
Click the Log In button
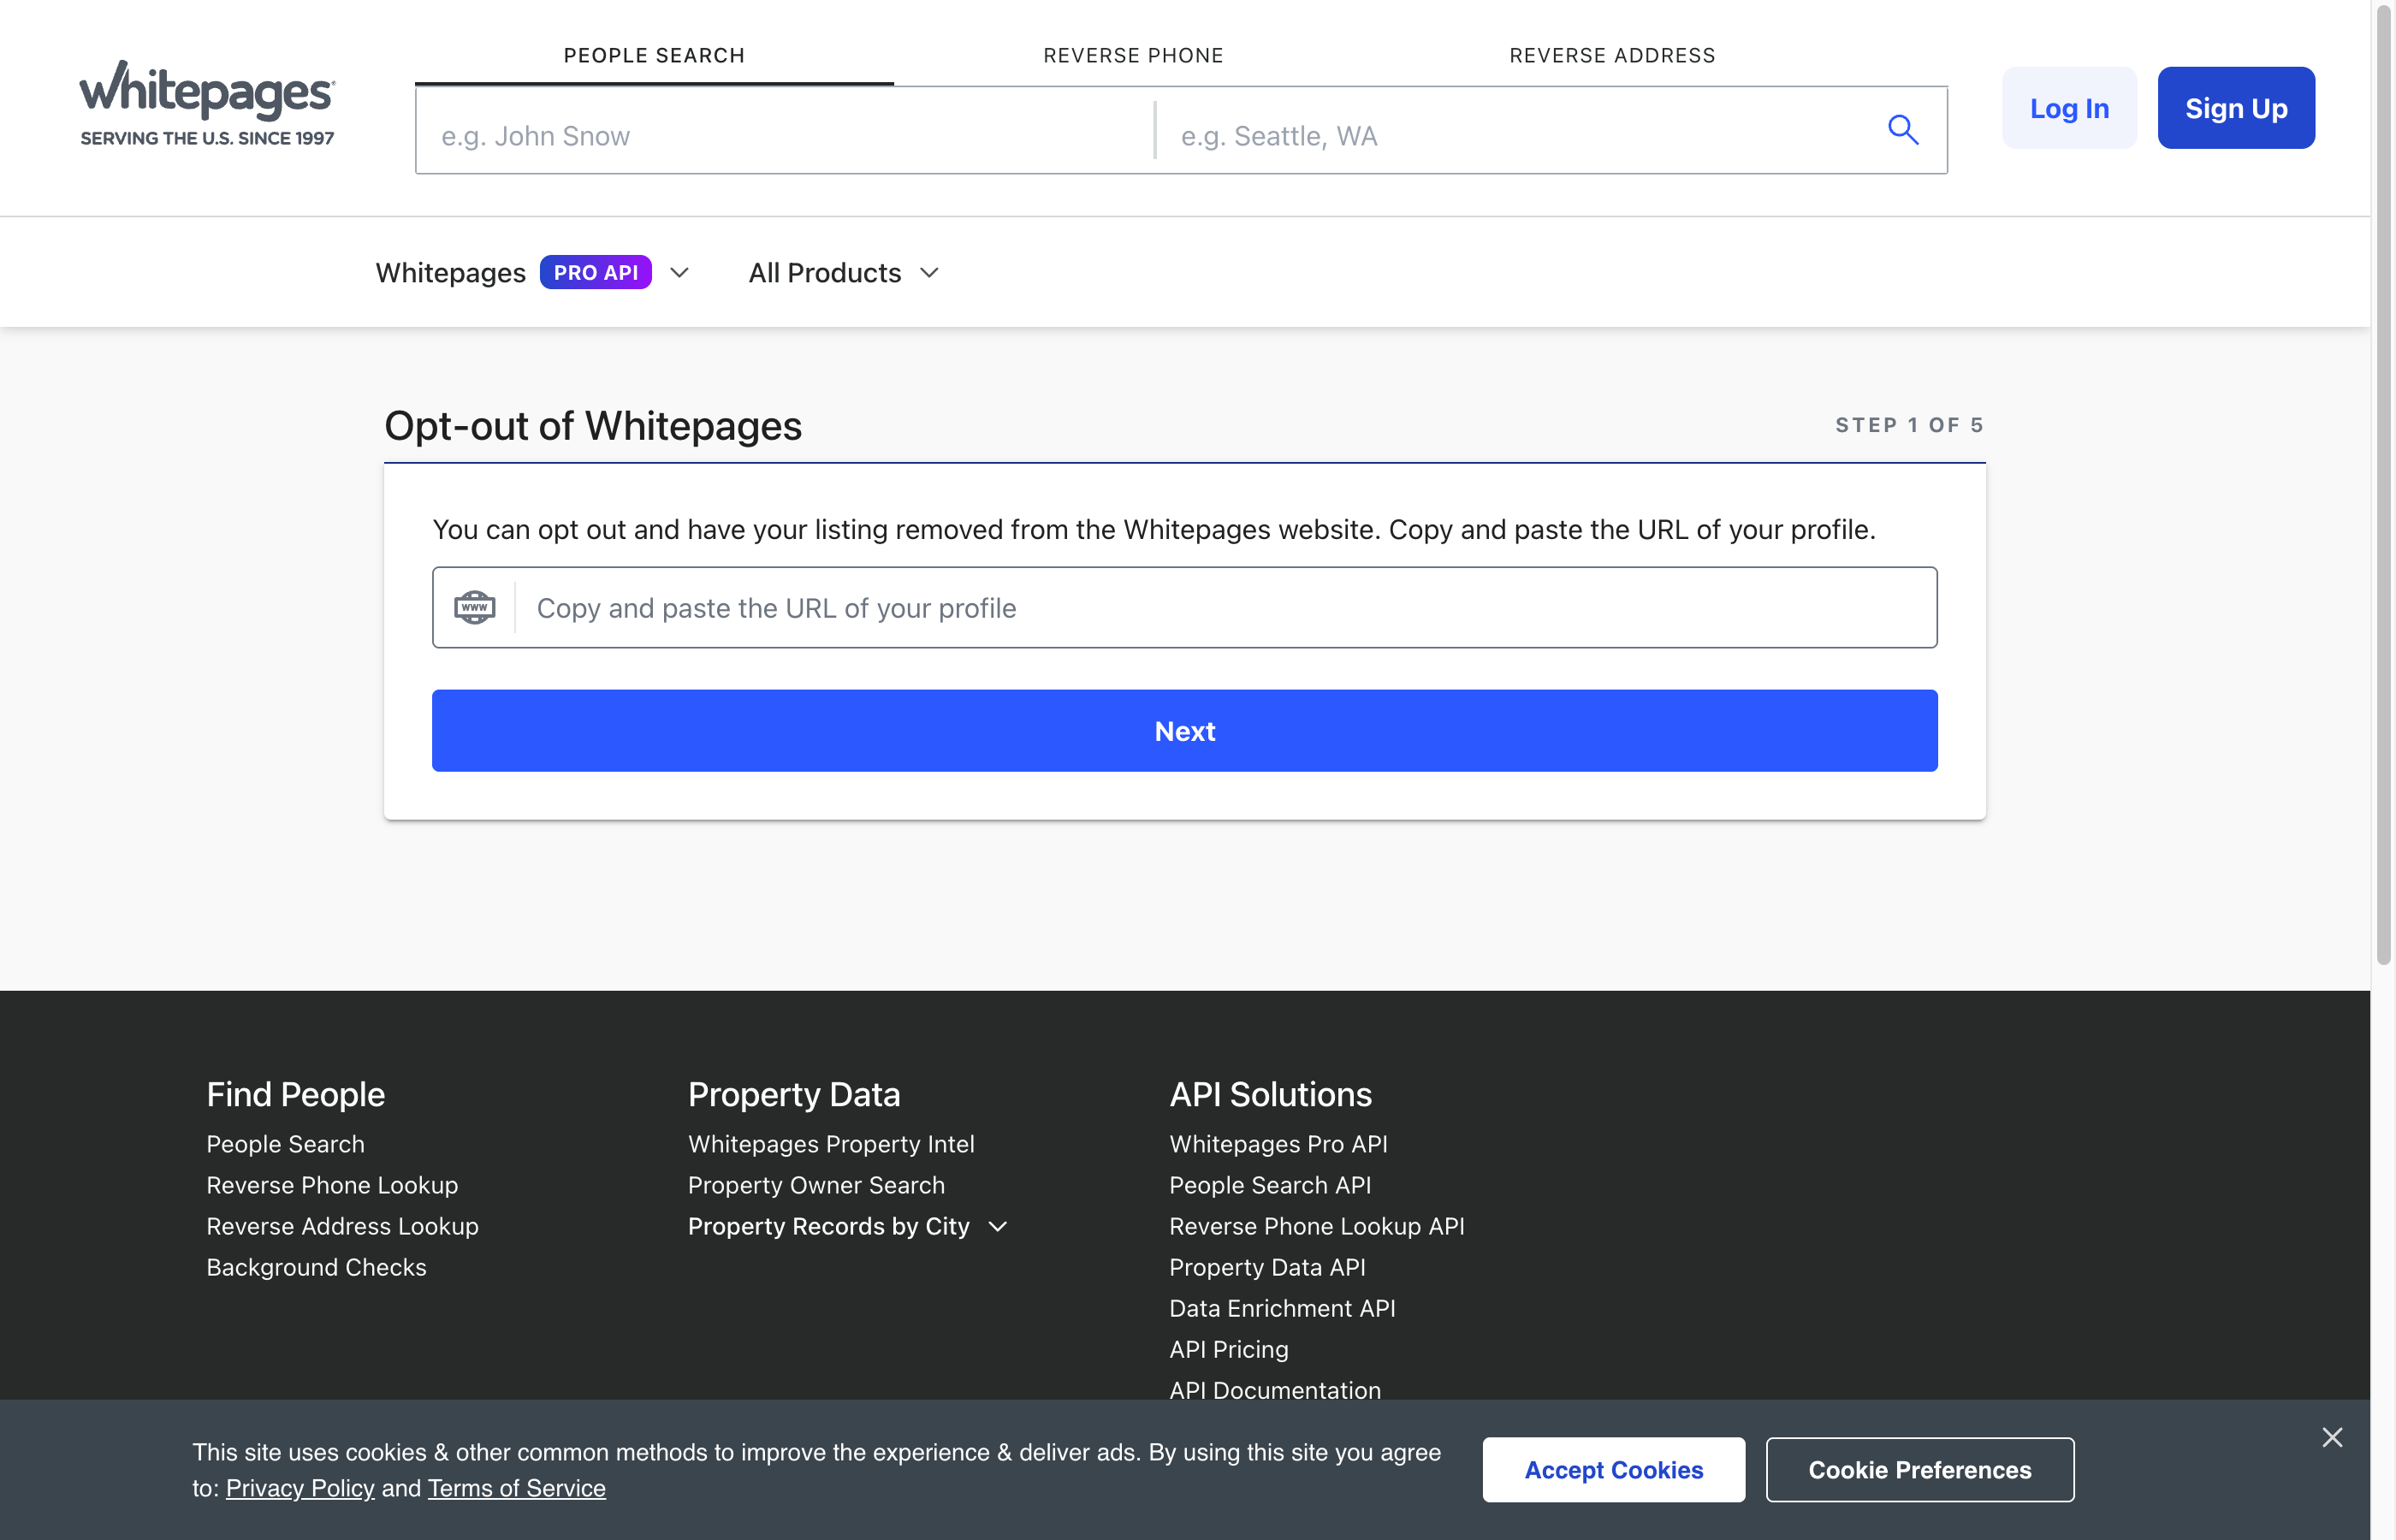pos(2069,108)
